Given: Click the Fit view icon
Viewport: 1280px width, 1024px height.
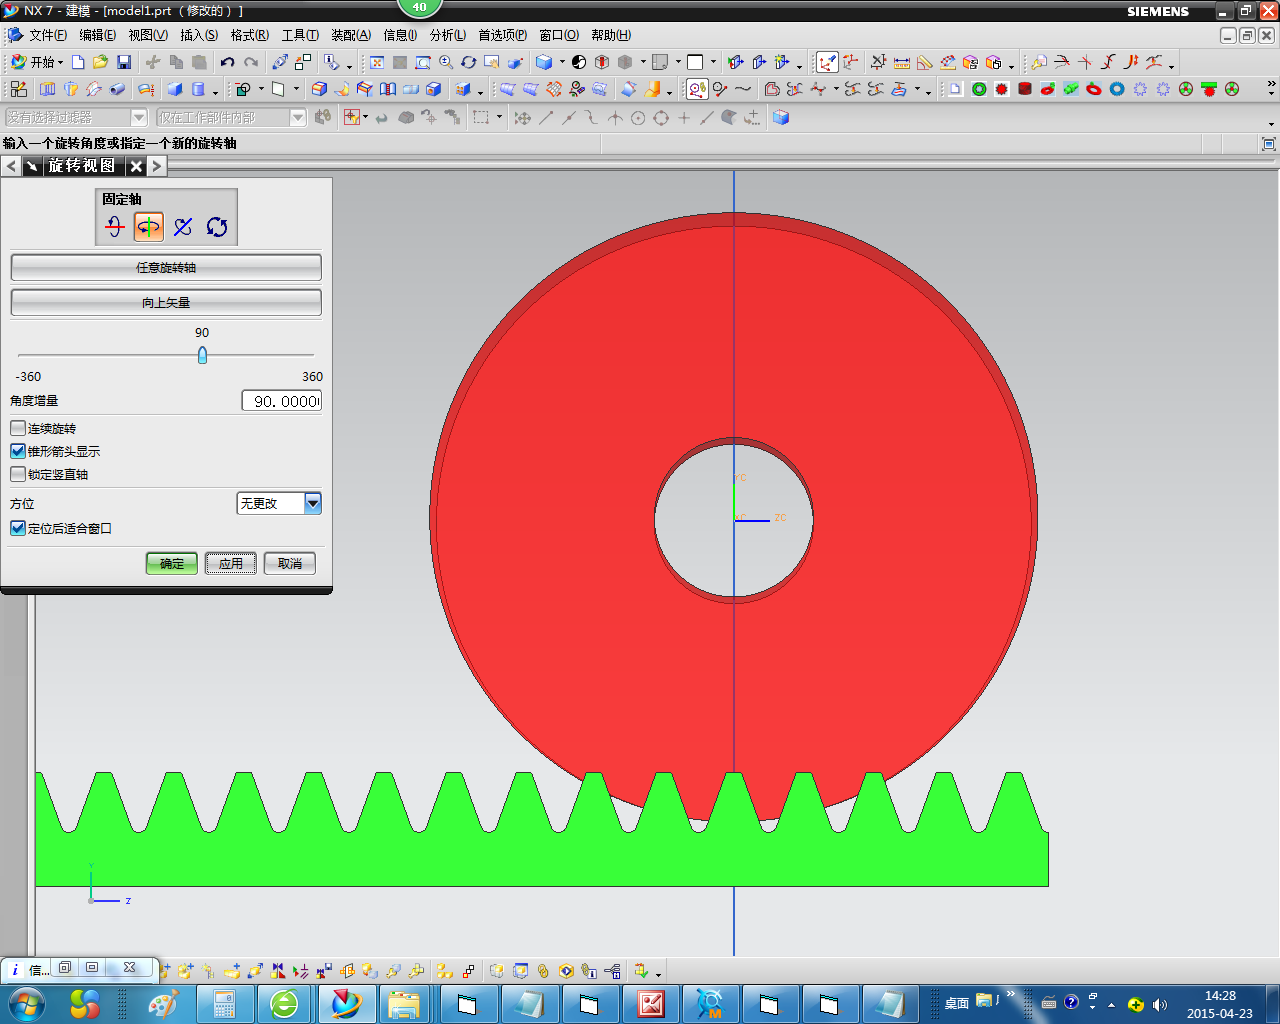Looking at the screenshot, I should point(377,62).
